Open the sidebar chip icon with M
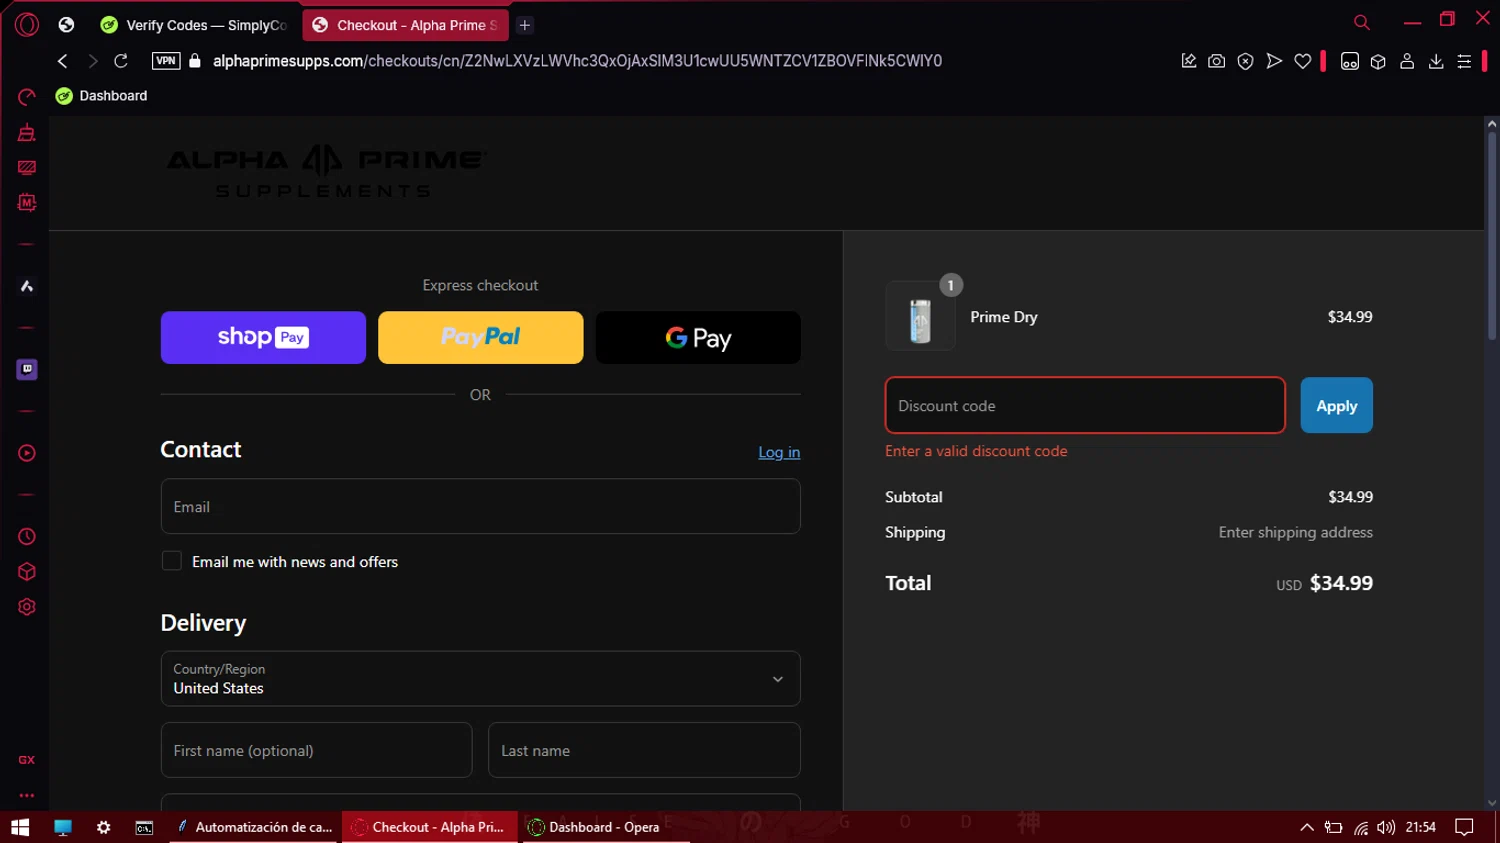 [27, 203]
